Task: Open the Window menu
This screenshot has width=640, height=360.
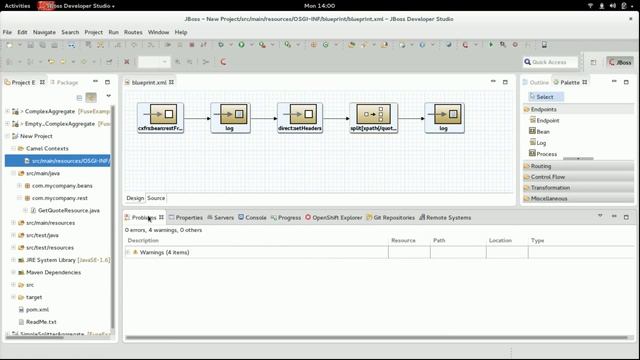Action: coord(158,32)
